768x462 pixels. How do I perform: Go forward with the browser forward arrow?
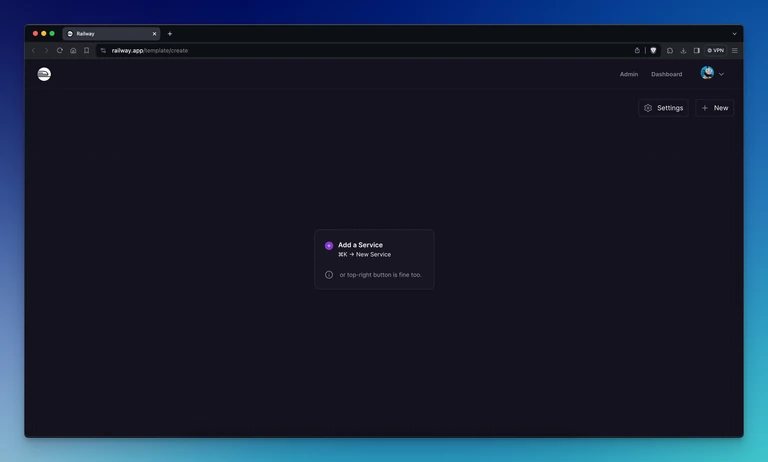(x=47, y=50)
